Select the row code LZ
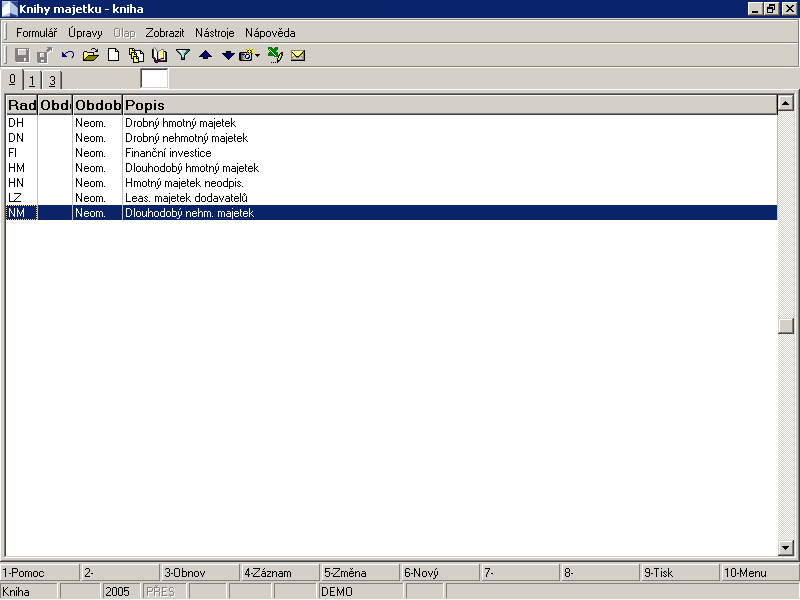 [x=15, y=197]
